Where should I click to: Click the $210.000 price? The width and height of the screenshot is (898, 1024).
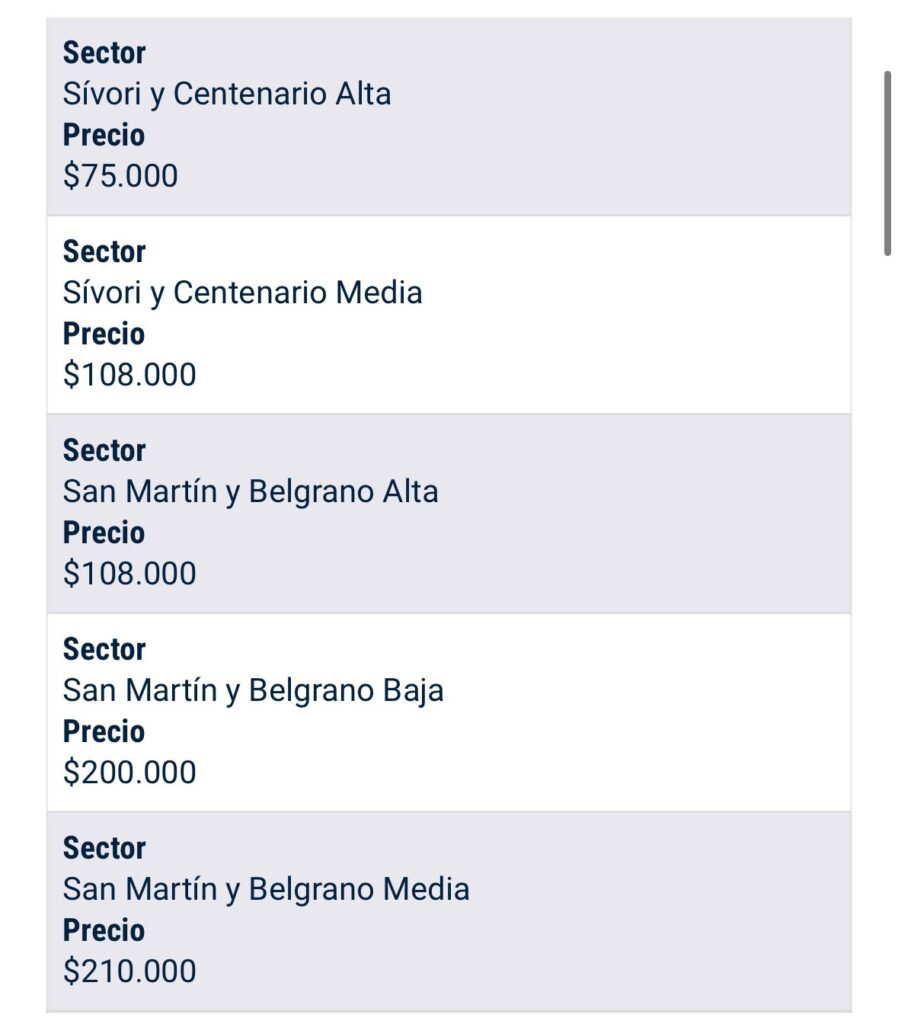point(129,971)
